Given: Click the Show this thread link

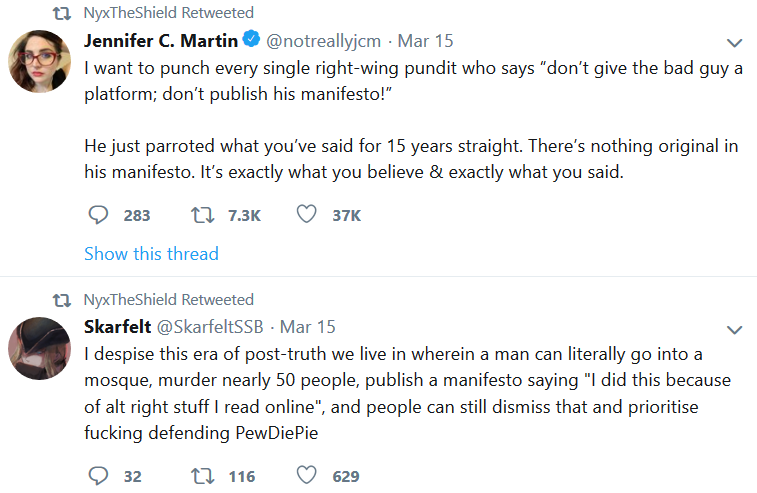Looking at the screenshot, I should point(151,254).
